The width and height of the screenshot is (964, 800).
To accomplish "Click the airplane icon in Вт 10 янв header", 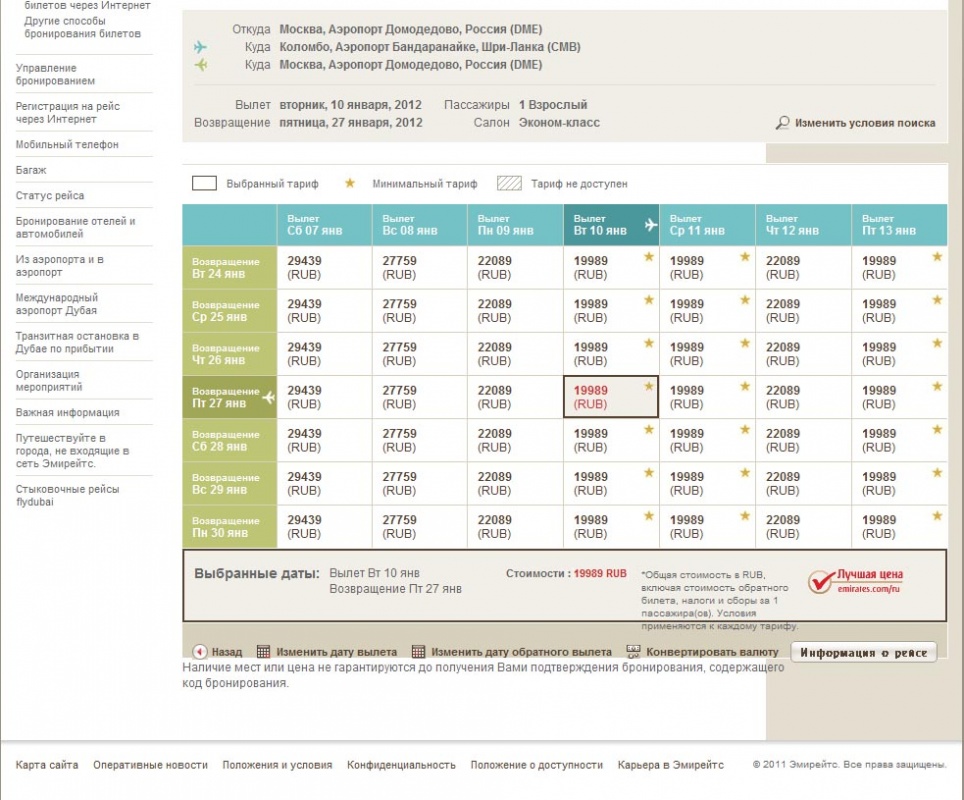I will (x=651, y=225).
